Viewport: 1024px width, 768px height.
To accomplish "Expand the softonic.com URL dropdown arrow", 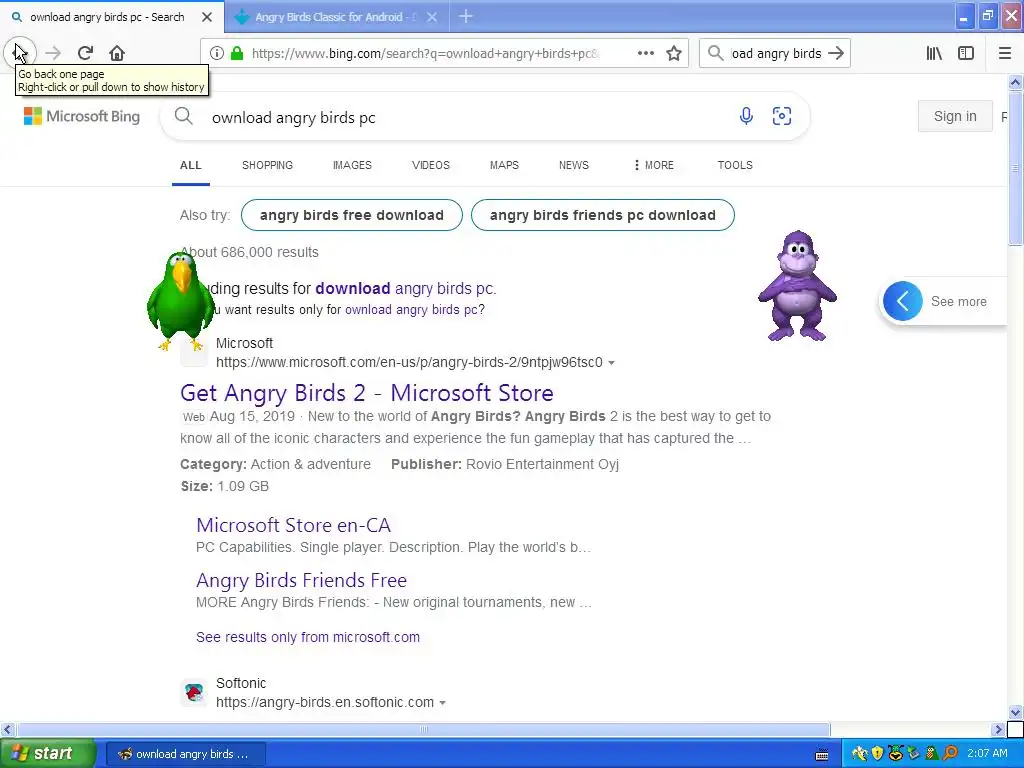I will pos(443,703).
